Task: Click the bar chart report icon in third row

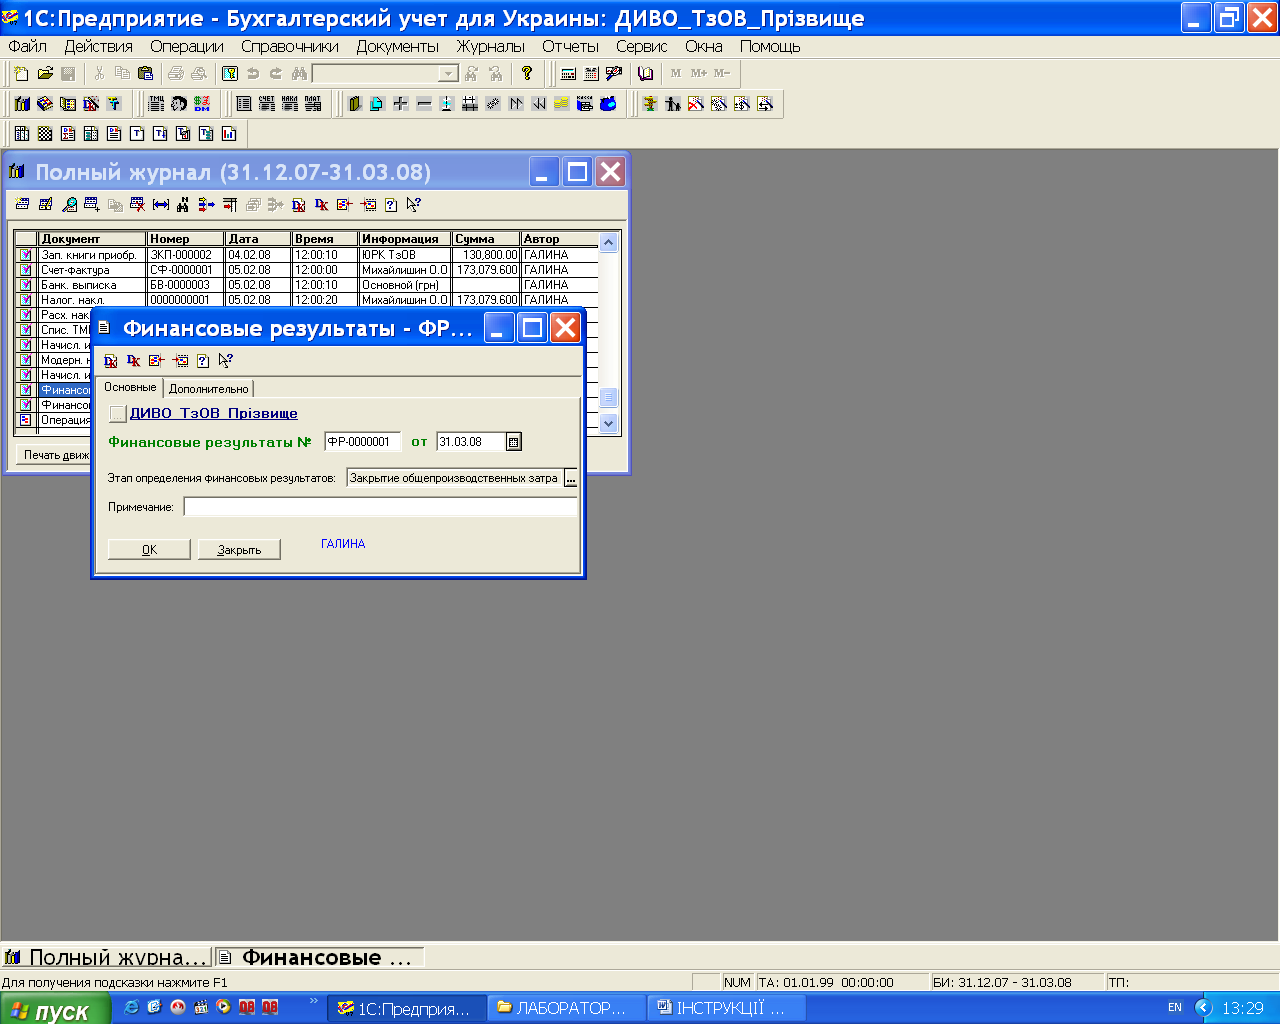Action: tap(229, 133)
